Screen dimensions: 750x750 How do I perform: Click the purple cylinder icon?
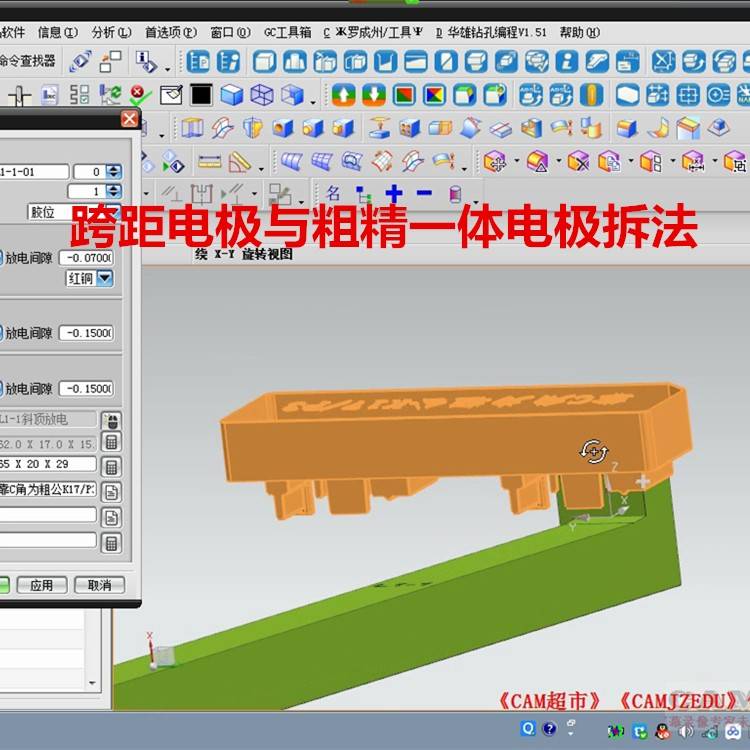click(x=455, y=194)
